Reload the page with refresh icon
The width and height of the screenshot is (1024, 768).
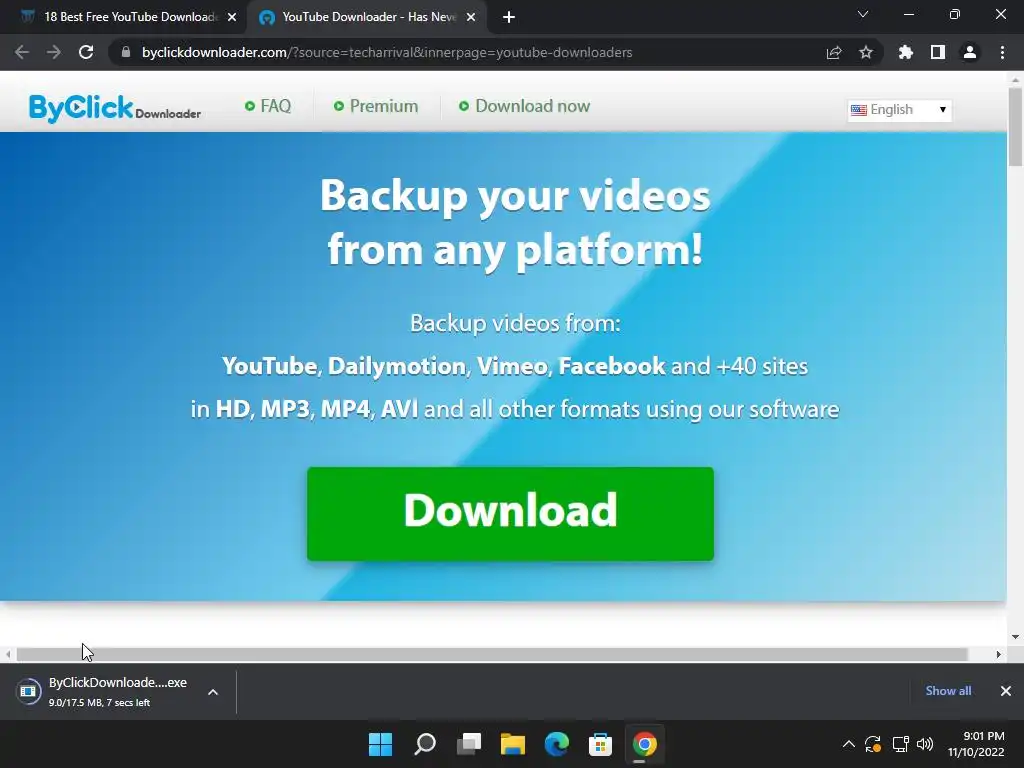point(86,52)
